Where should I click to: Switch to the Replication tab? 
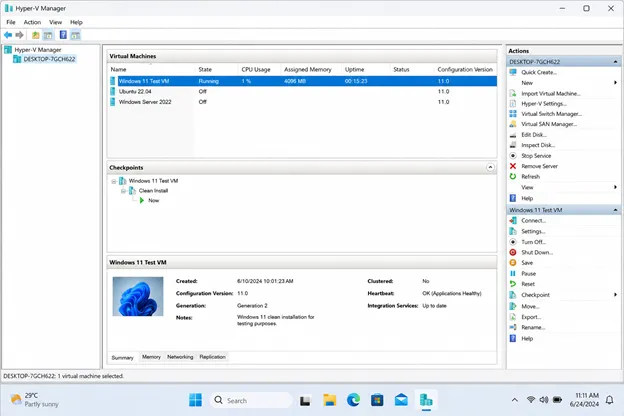(213, 357)
